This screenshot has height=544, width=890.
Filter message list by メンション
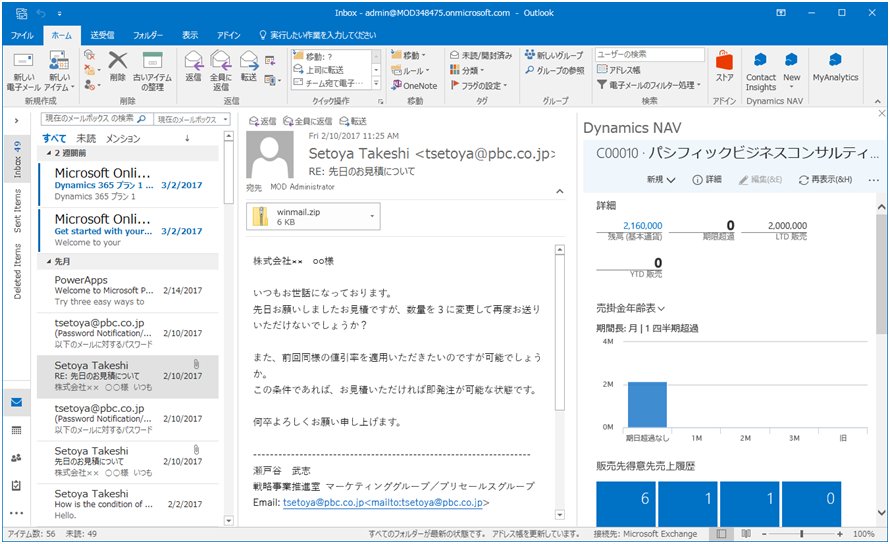click(x=123, y=138)
